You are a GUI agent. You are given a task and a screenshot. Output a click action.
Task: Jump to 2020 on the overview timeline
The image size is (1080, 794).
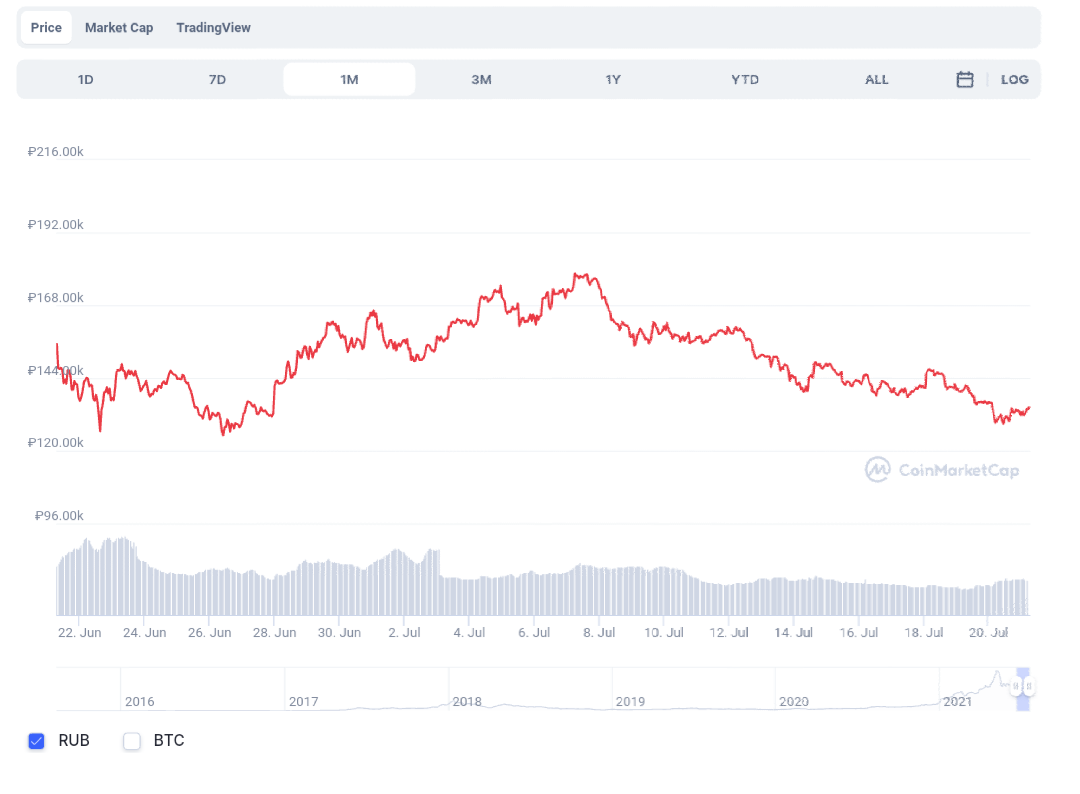coord(793,701)
